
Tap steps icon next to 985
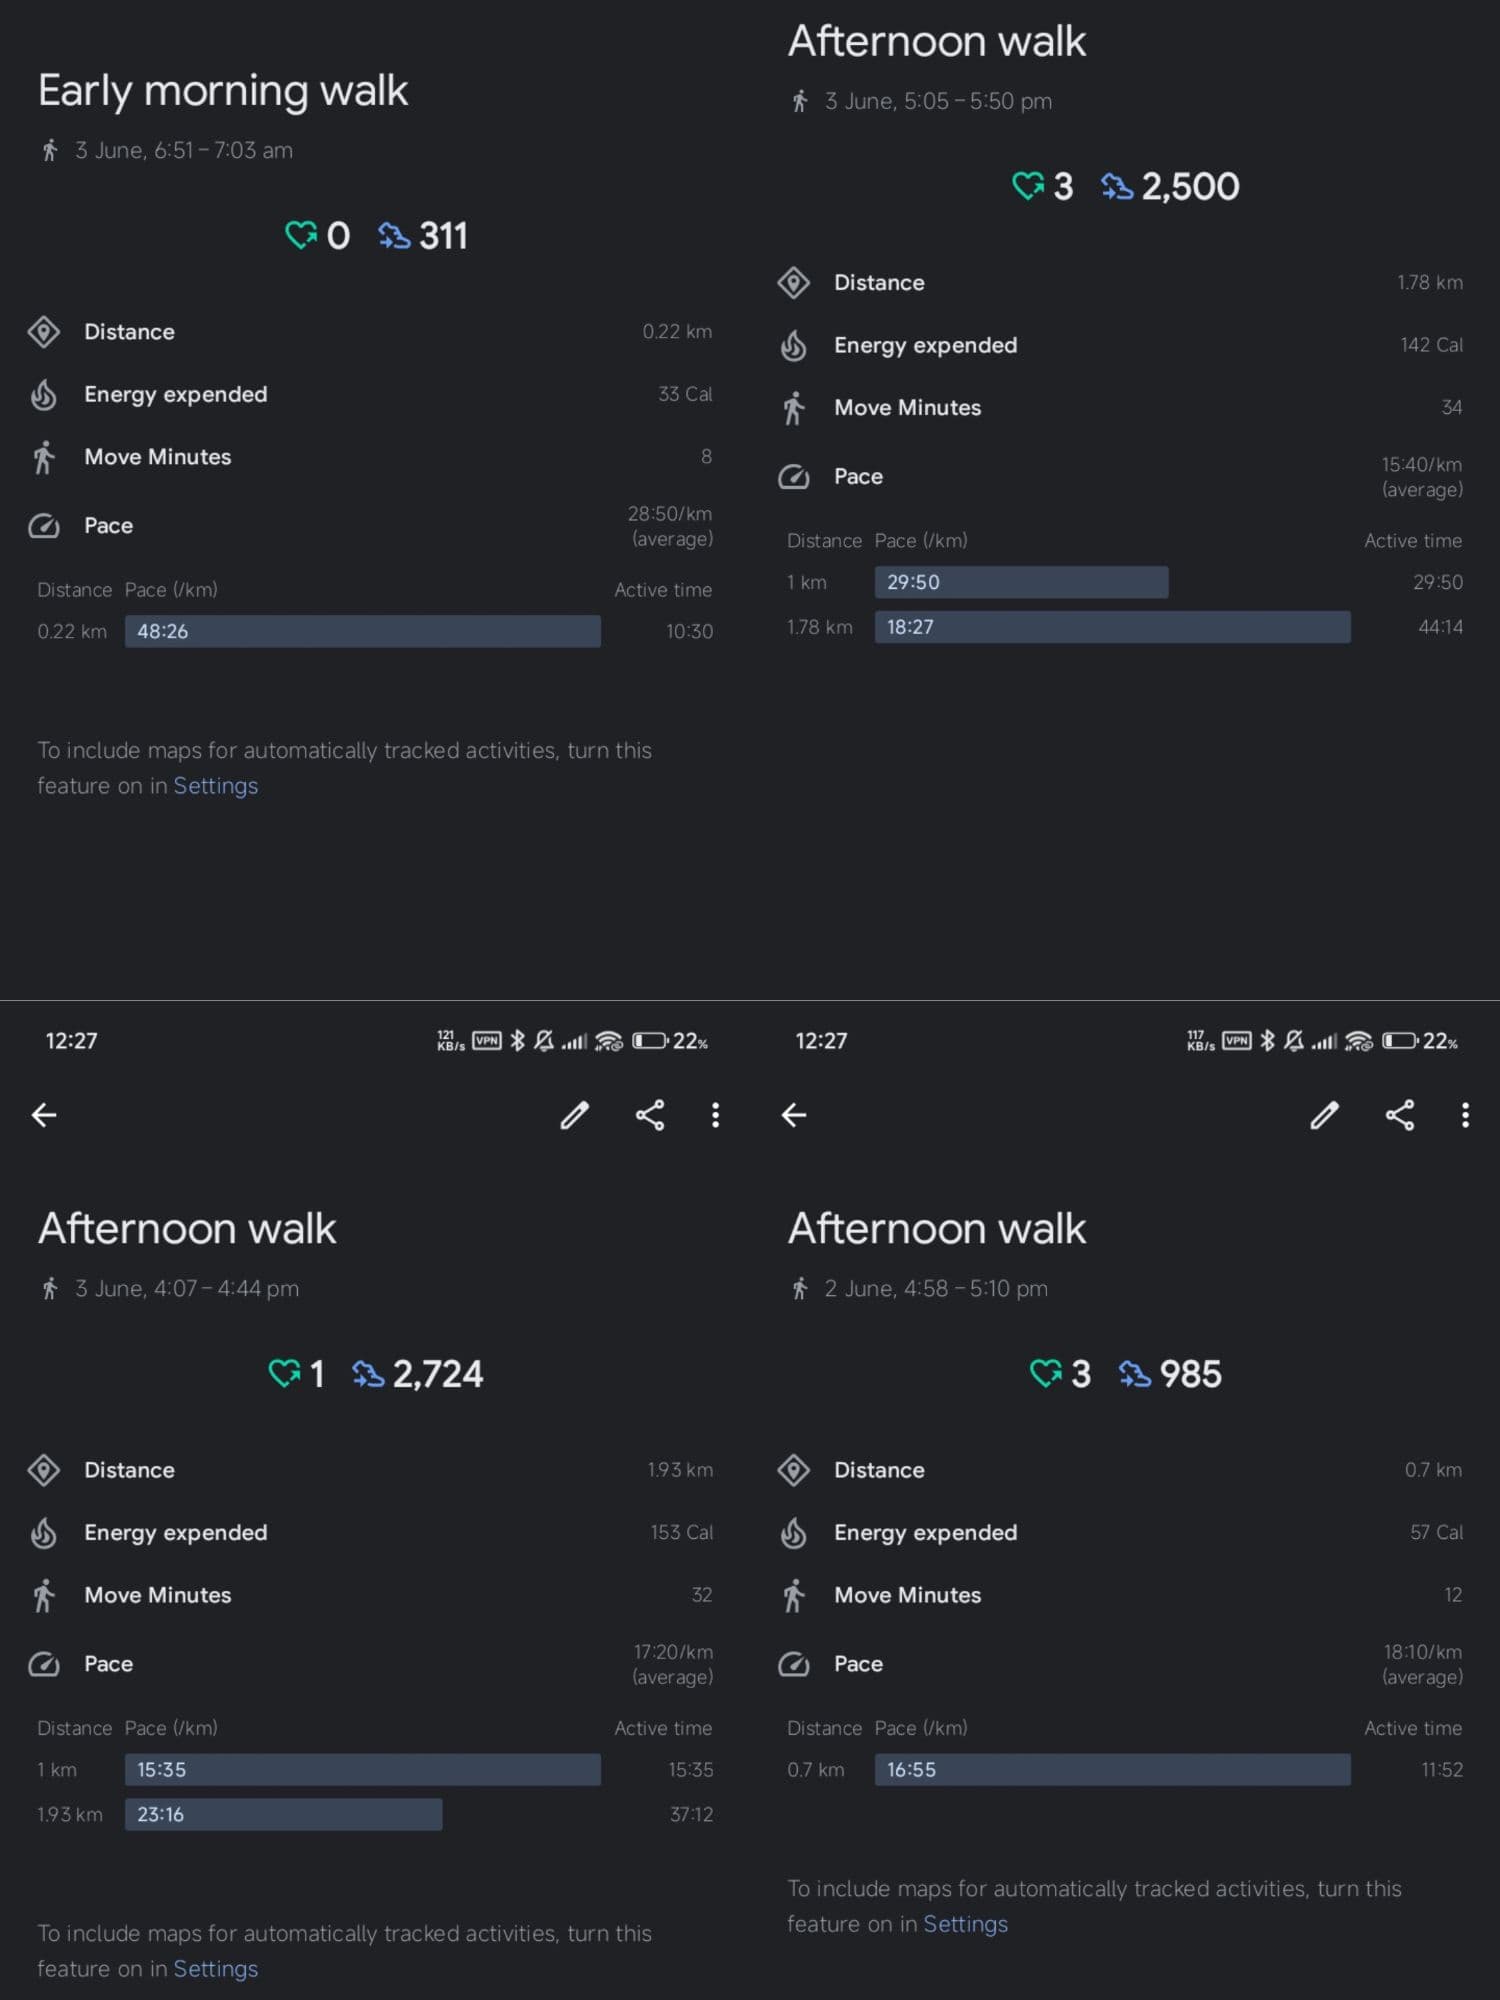click(x=1135, y=1374)
